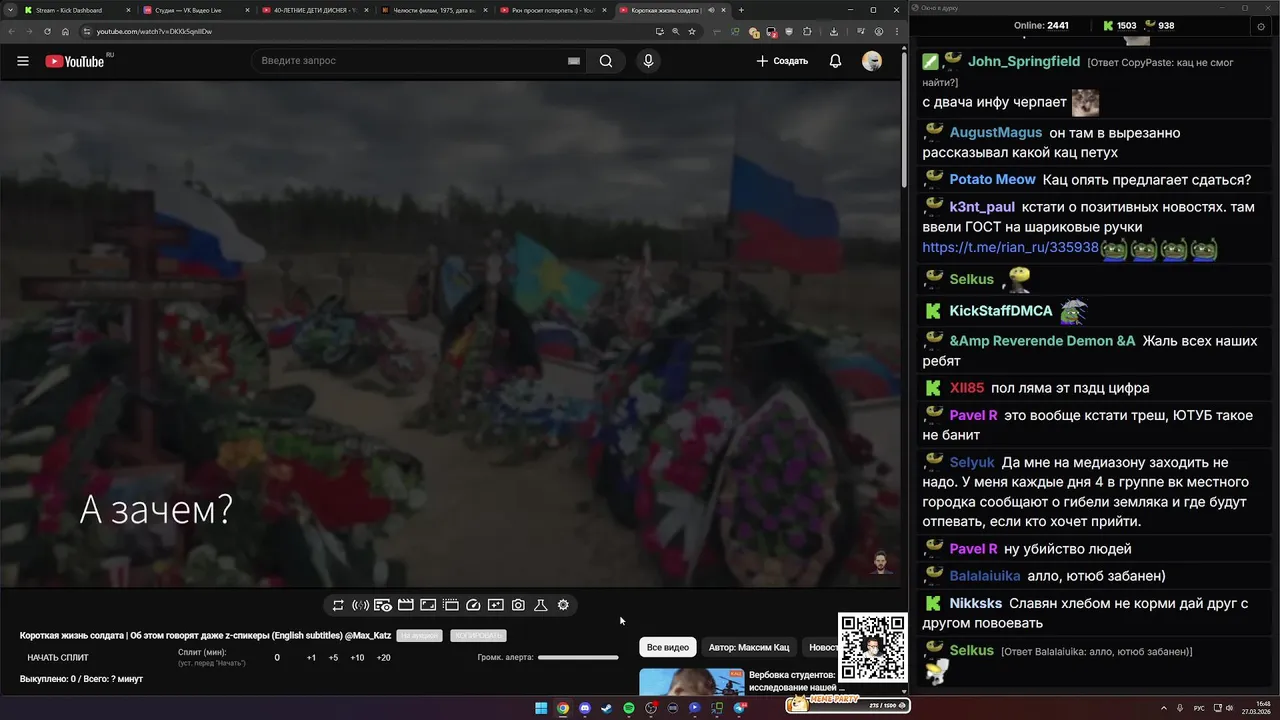Screen dimensions: 1280x720
Task: Open the t.me/rian_ru link in chat
Action: 1010,247
